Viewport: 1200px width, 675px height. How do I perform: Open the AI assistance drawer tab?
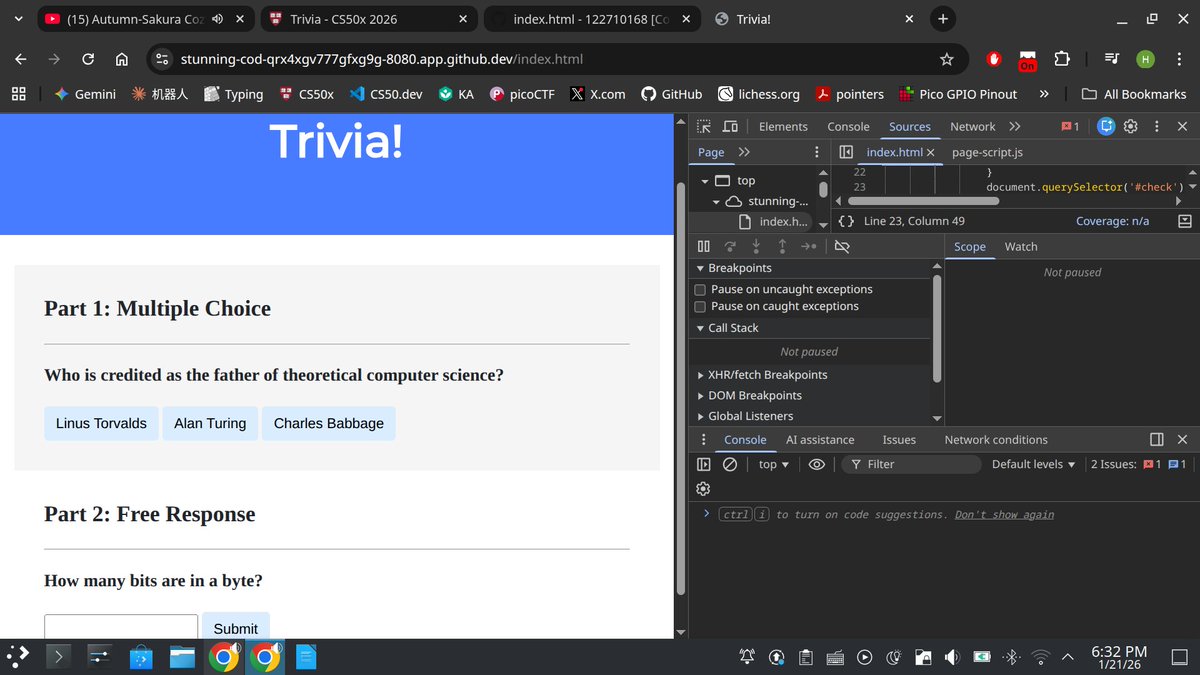click(x=820, y=439)
